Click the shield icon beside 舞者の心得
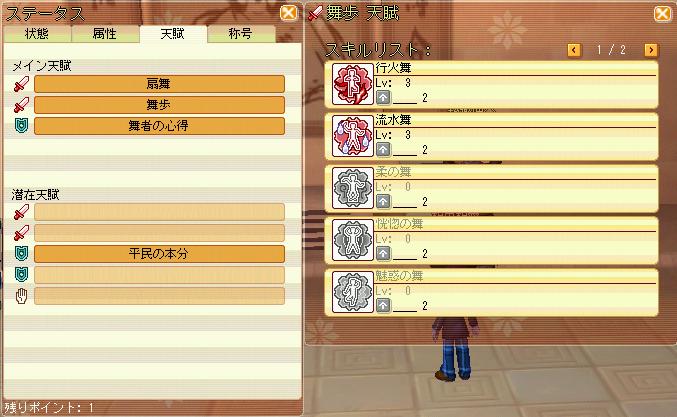 click(x=21, y=126)
